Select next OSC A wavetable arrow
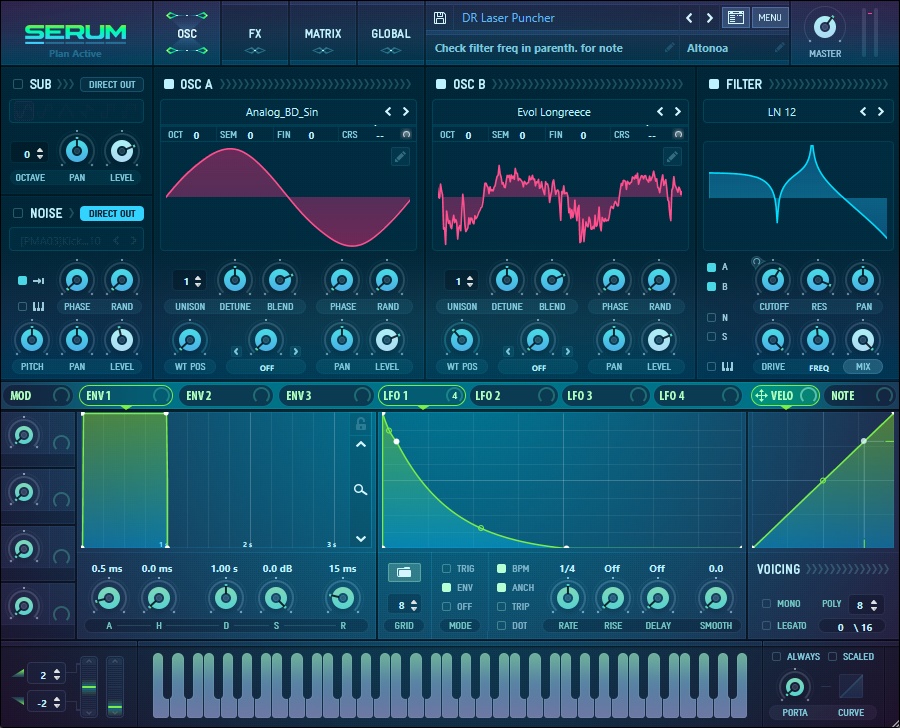This screenshot has width=900, height=728. (406, 111)
